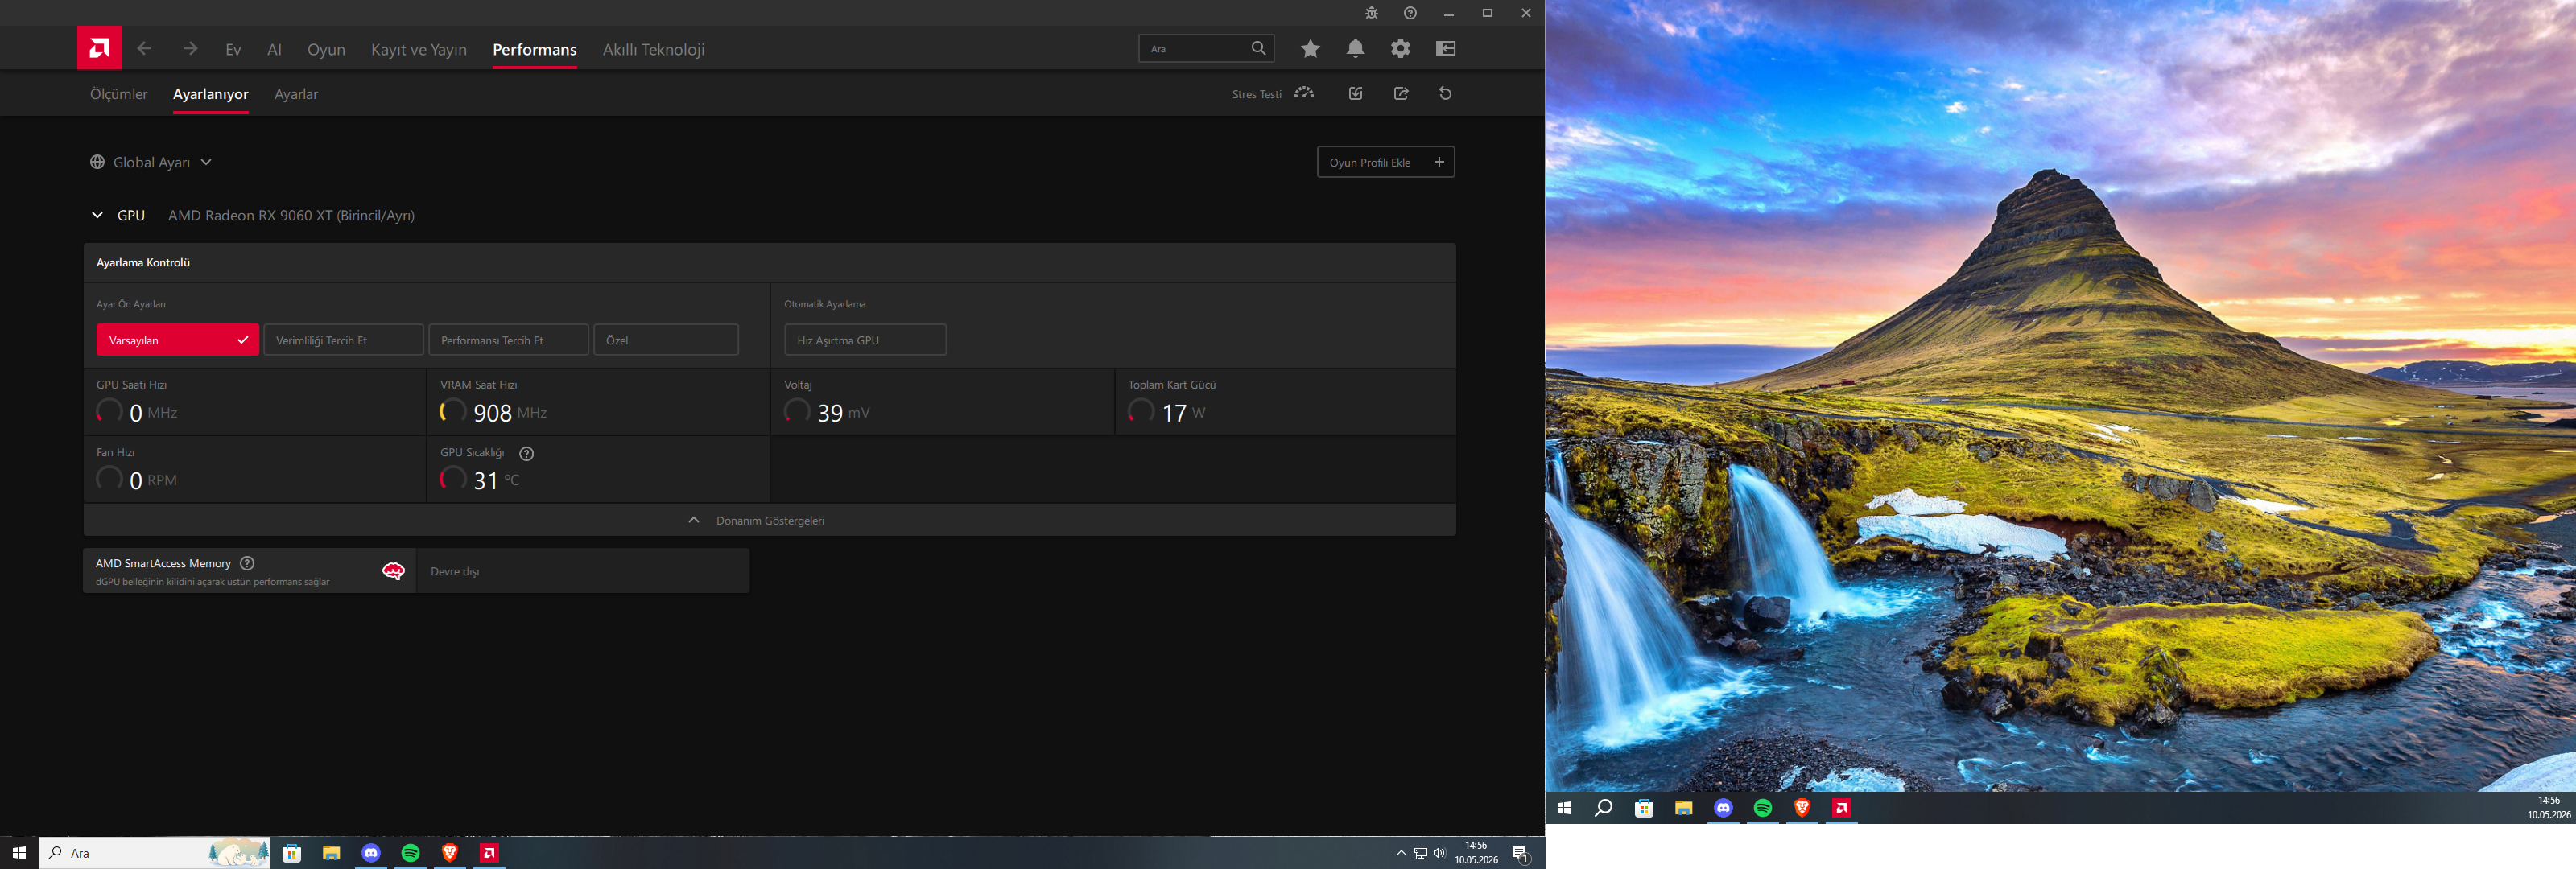Viewport: 2576px width, 869px height.
Task: Open Windows Start on left taskbar
Action: pos(19,853)
